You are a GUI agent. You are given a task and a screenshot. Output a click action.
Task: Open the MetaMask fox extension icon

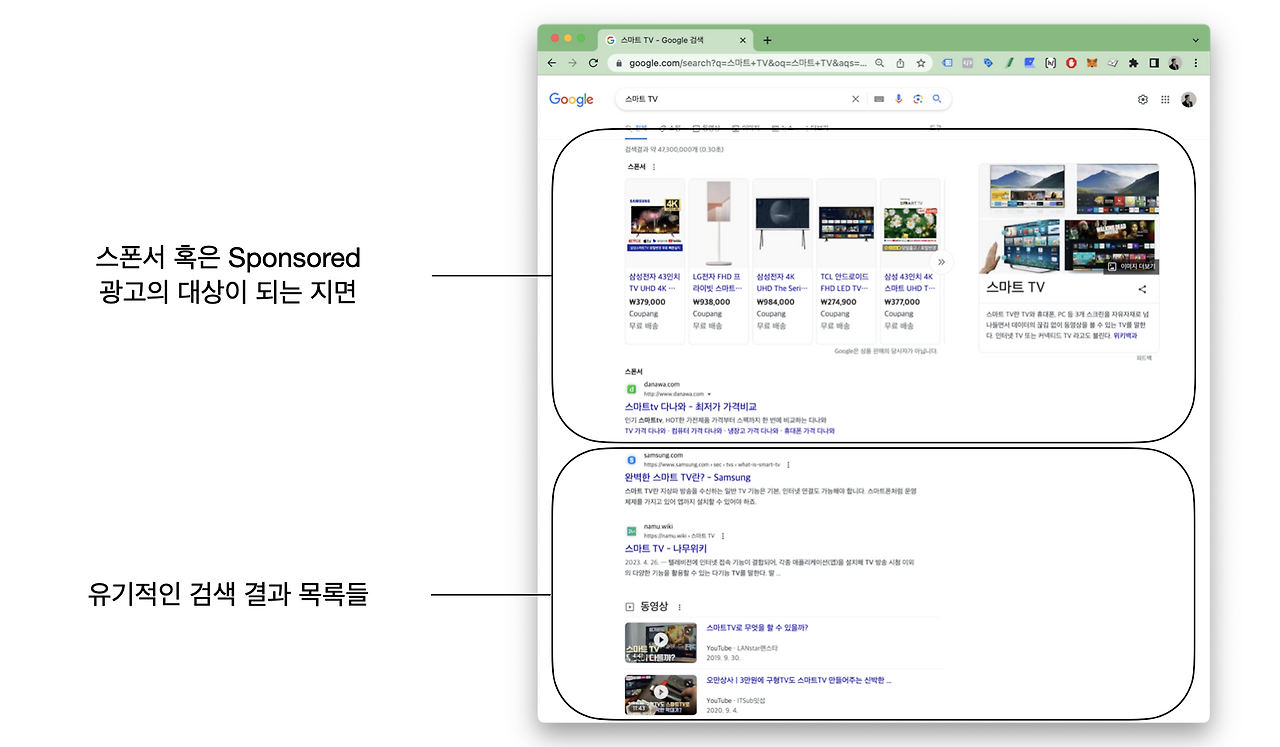pyautogui.click(x=1090, y=62)
